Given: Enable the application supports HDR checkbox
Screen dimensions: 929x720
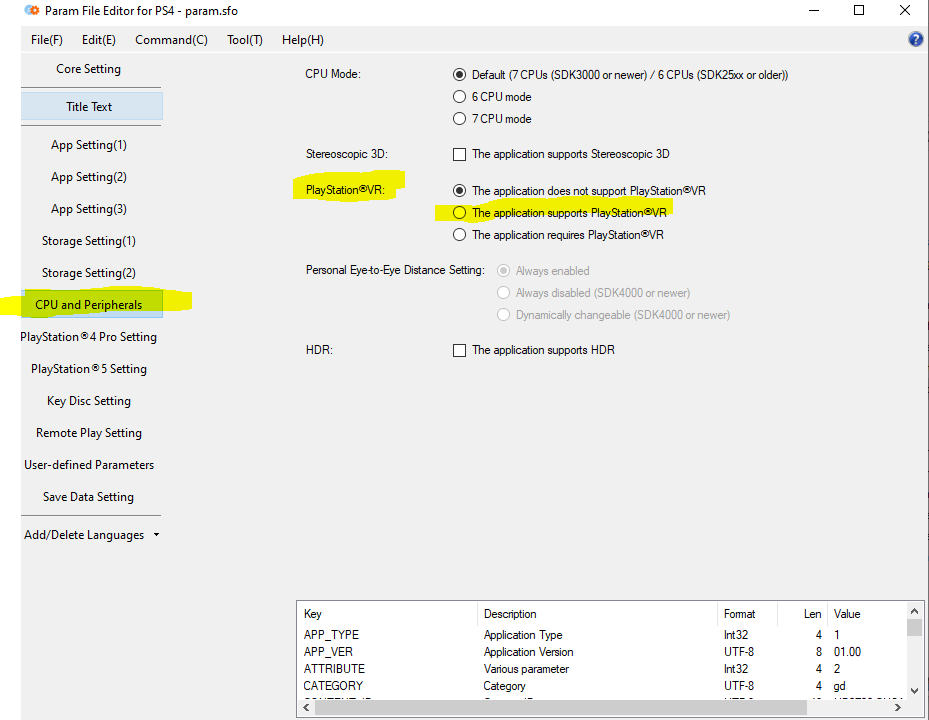Looking at the screenshot, I should point(459,350).
